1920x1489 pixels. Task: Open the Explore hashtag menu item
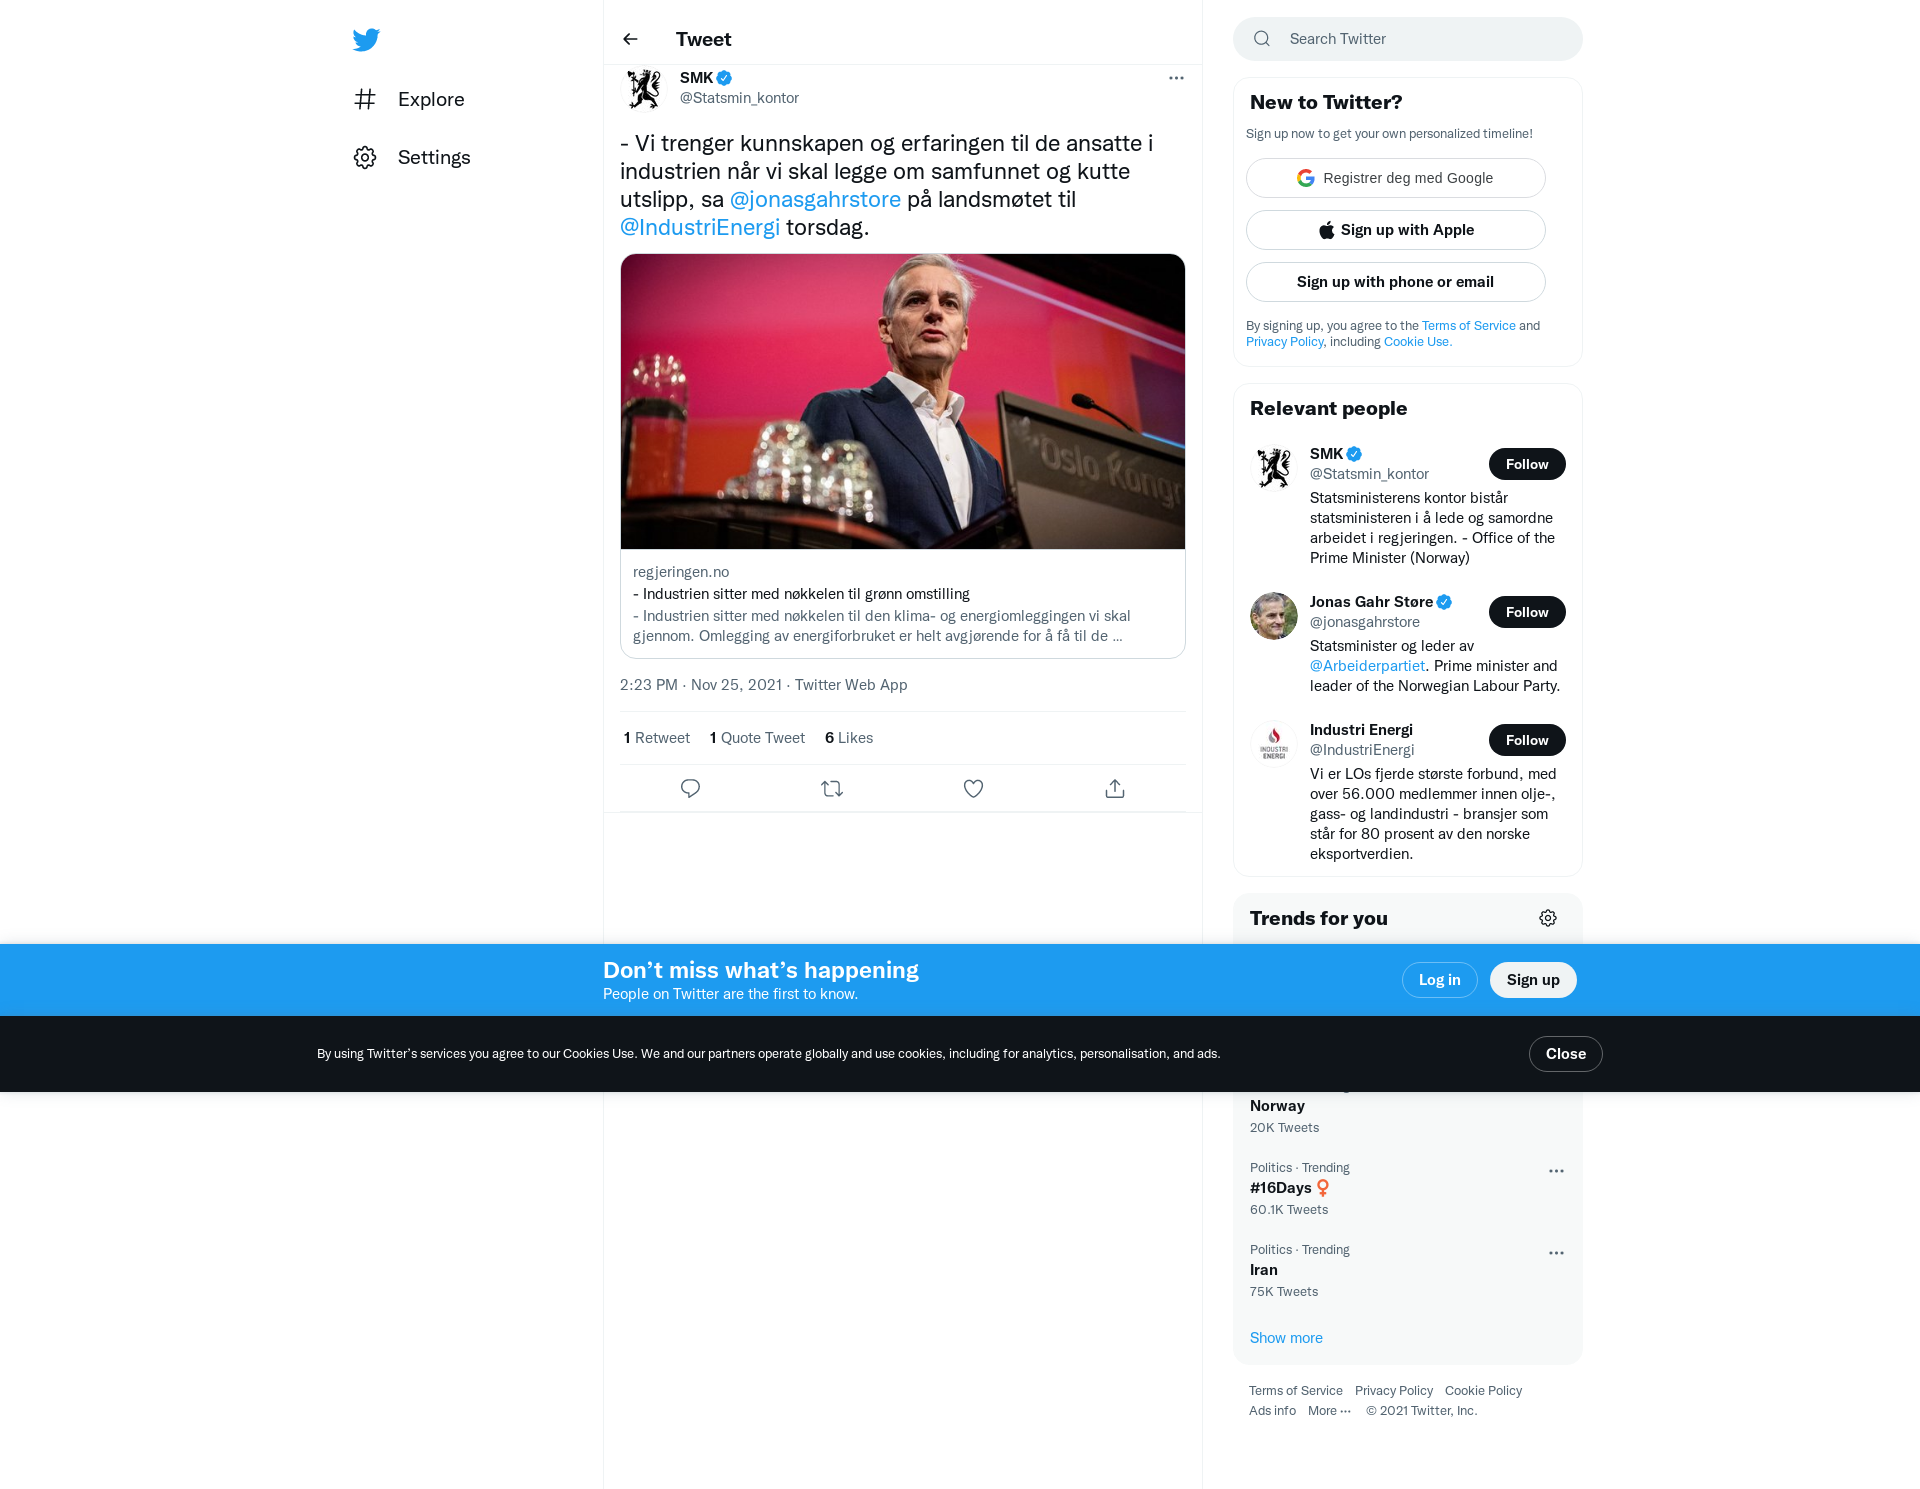tap(409, 99)
